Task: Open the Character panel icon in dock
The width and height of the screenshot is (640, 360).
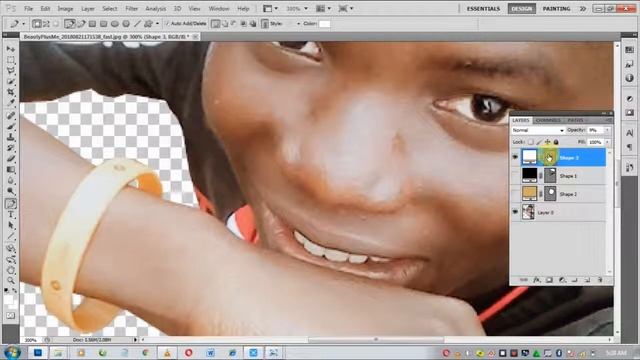Action: [629, 133]
